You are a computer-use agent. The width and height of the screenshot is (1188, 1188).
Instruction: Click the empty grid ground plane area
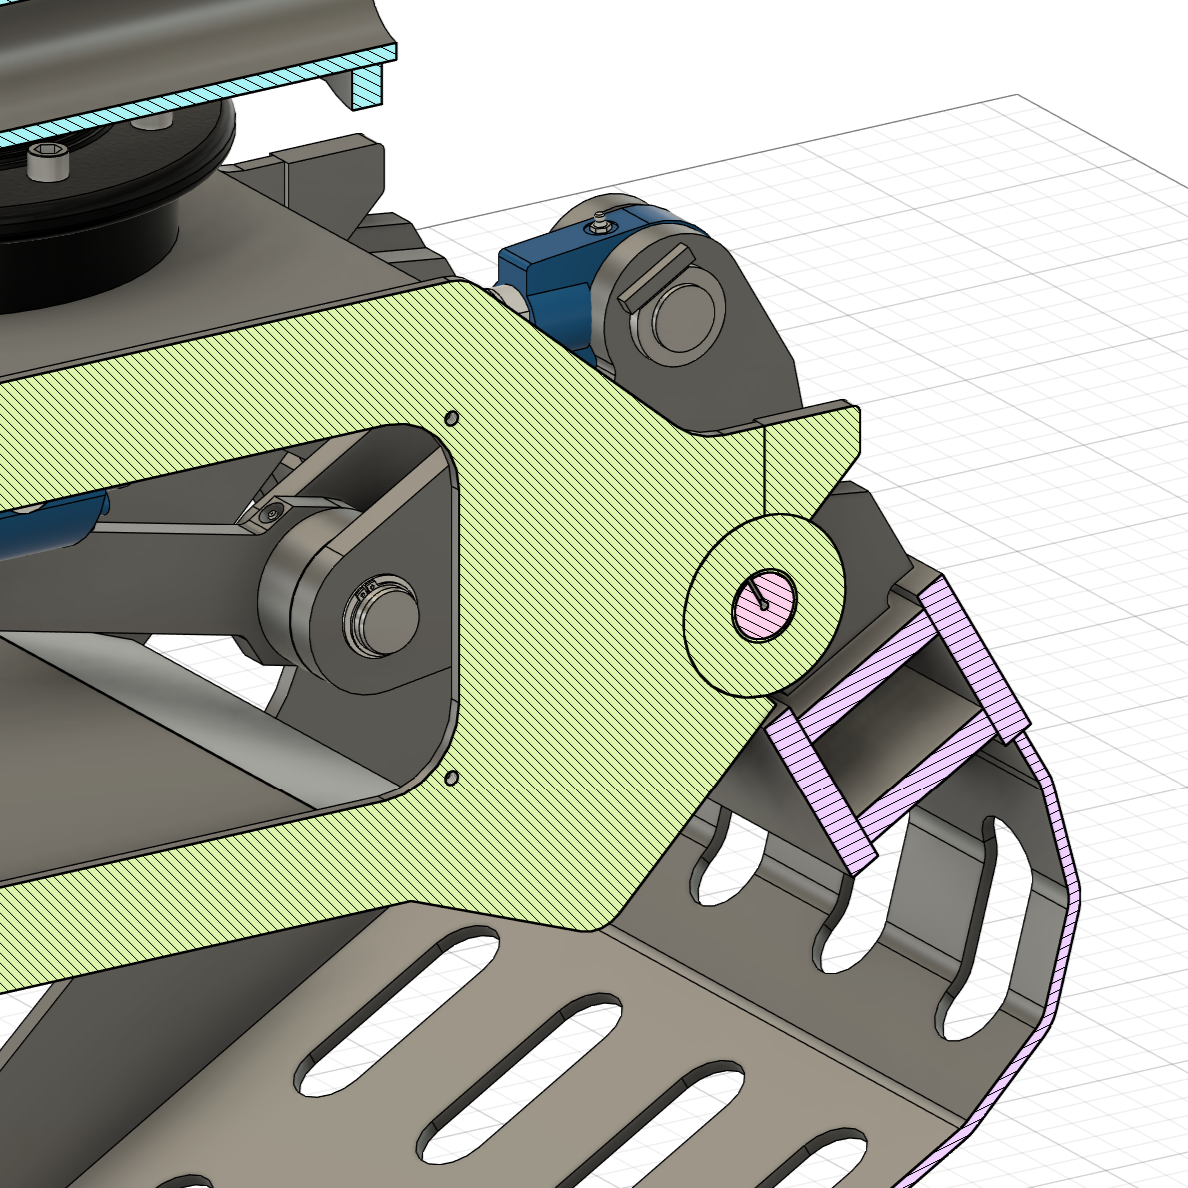1000,300
